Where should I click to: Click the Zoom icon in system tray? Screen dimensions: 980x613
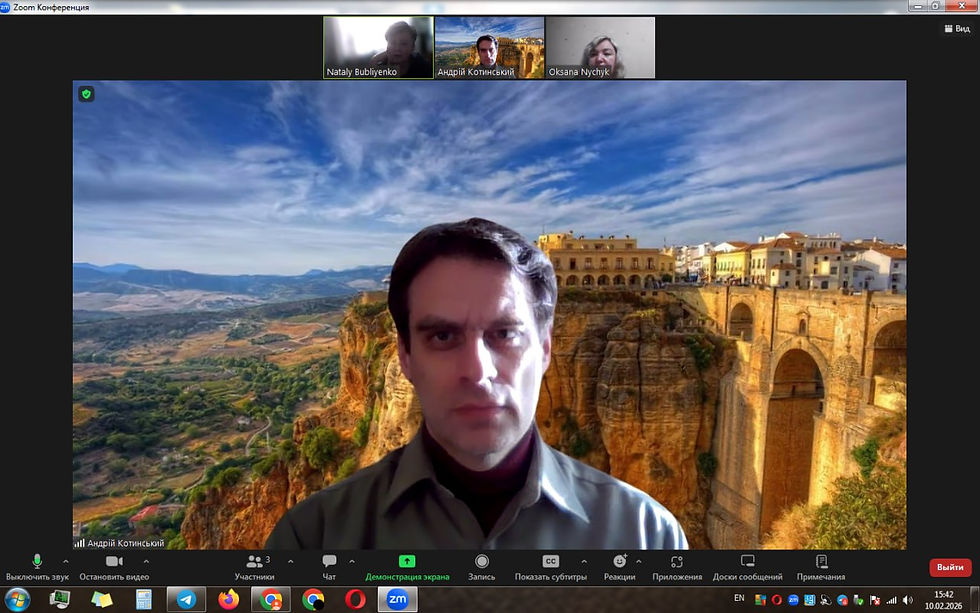(793, 600)
